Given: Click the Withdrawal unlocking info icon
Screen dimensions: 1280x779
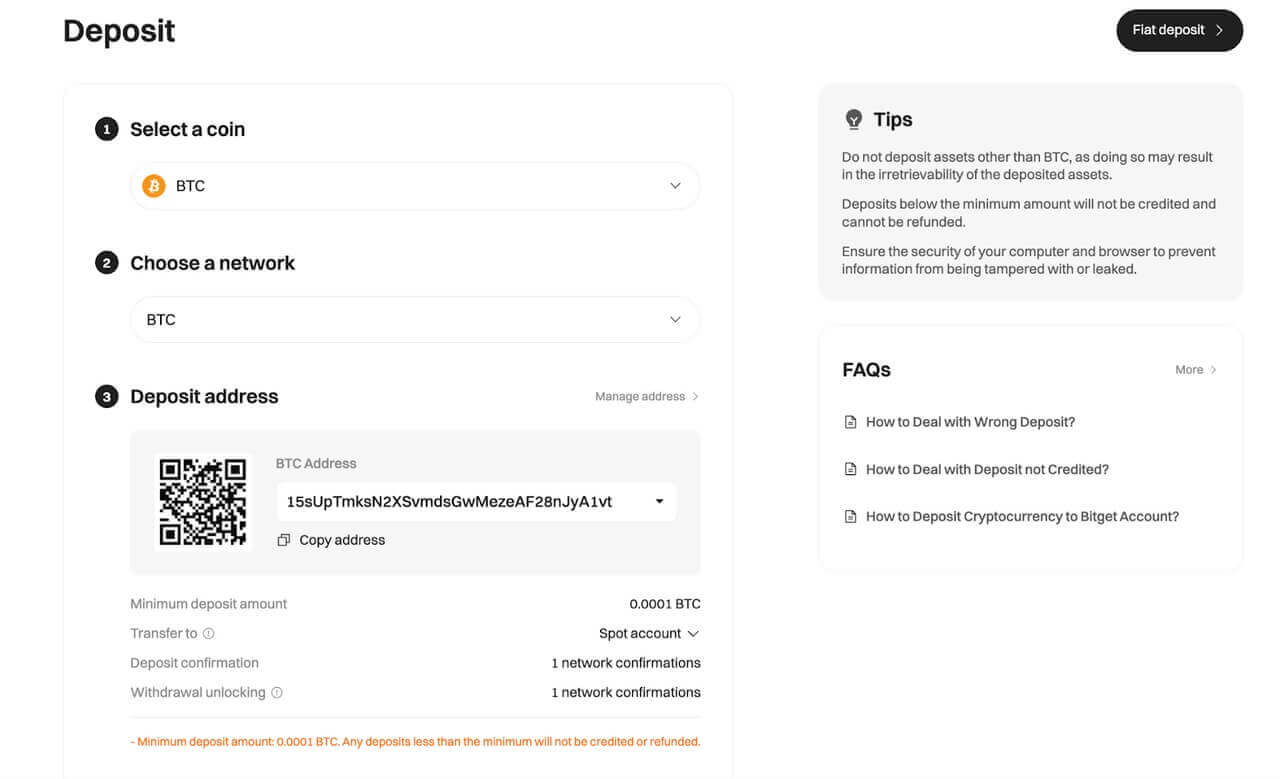Looking at the screenshot, I should [277, 693].
